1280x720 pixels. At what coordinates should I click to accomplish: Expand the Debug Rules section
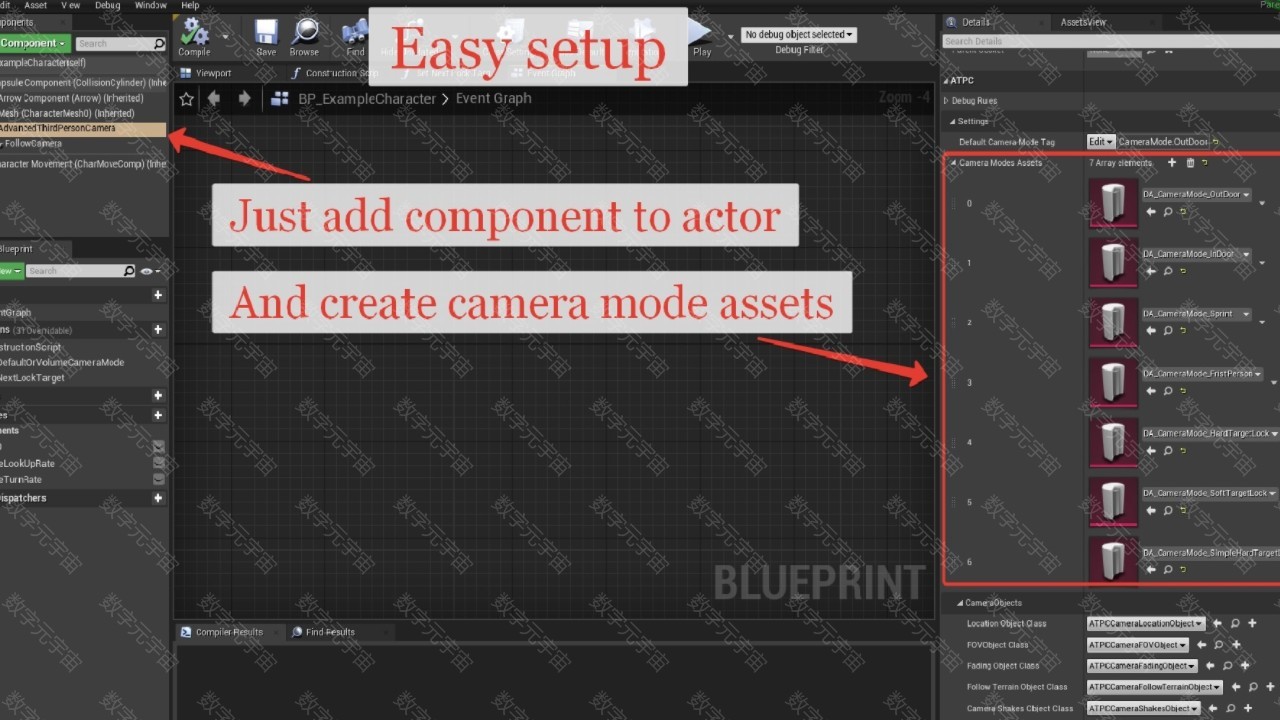946,101
